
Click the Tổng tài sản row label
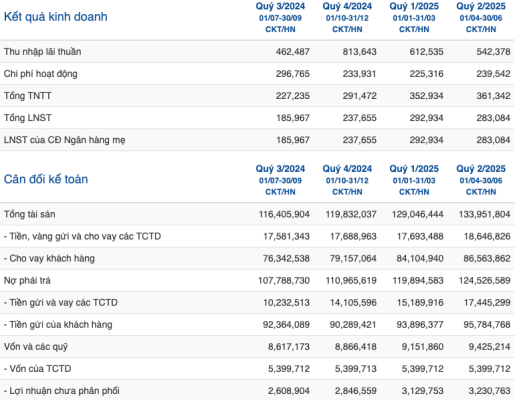click(30, 214)
